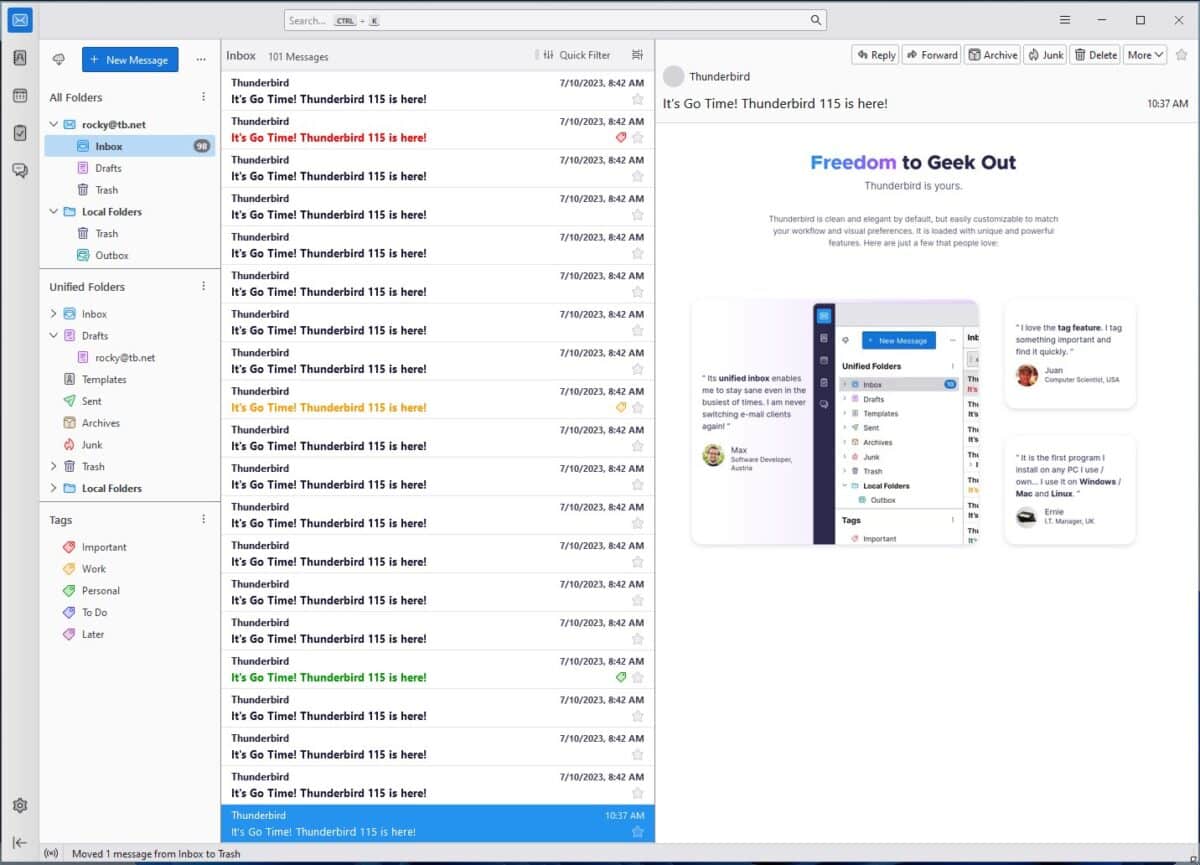Archive the open message
This screenshot has width=1200, height=865.
[x=992, y=54]
